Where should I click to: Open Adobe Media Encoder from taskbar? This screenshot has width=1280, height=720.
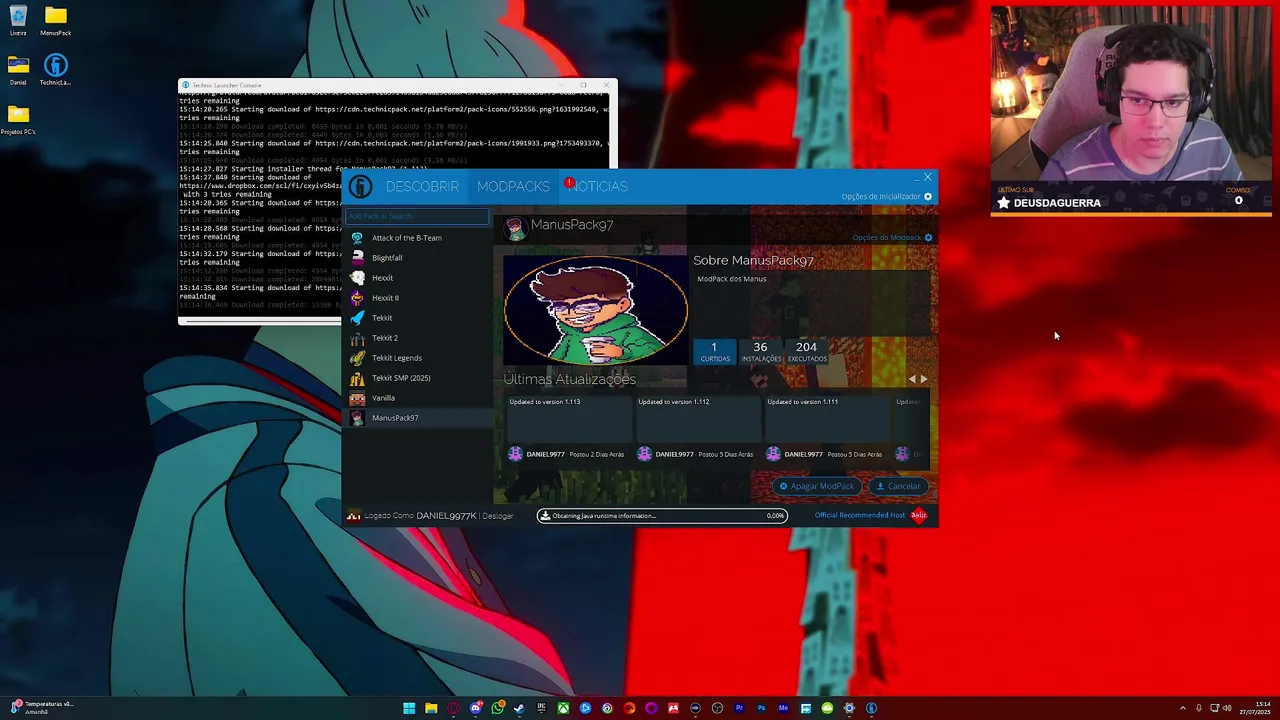pos(783,708)
